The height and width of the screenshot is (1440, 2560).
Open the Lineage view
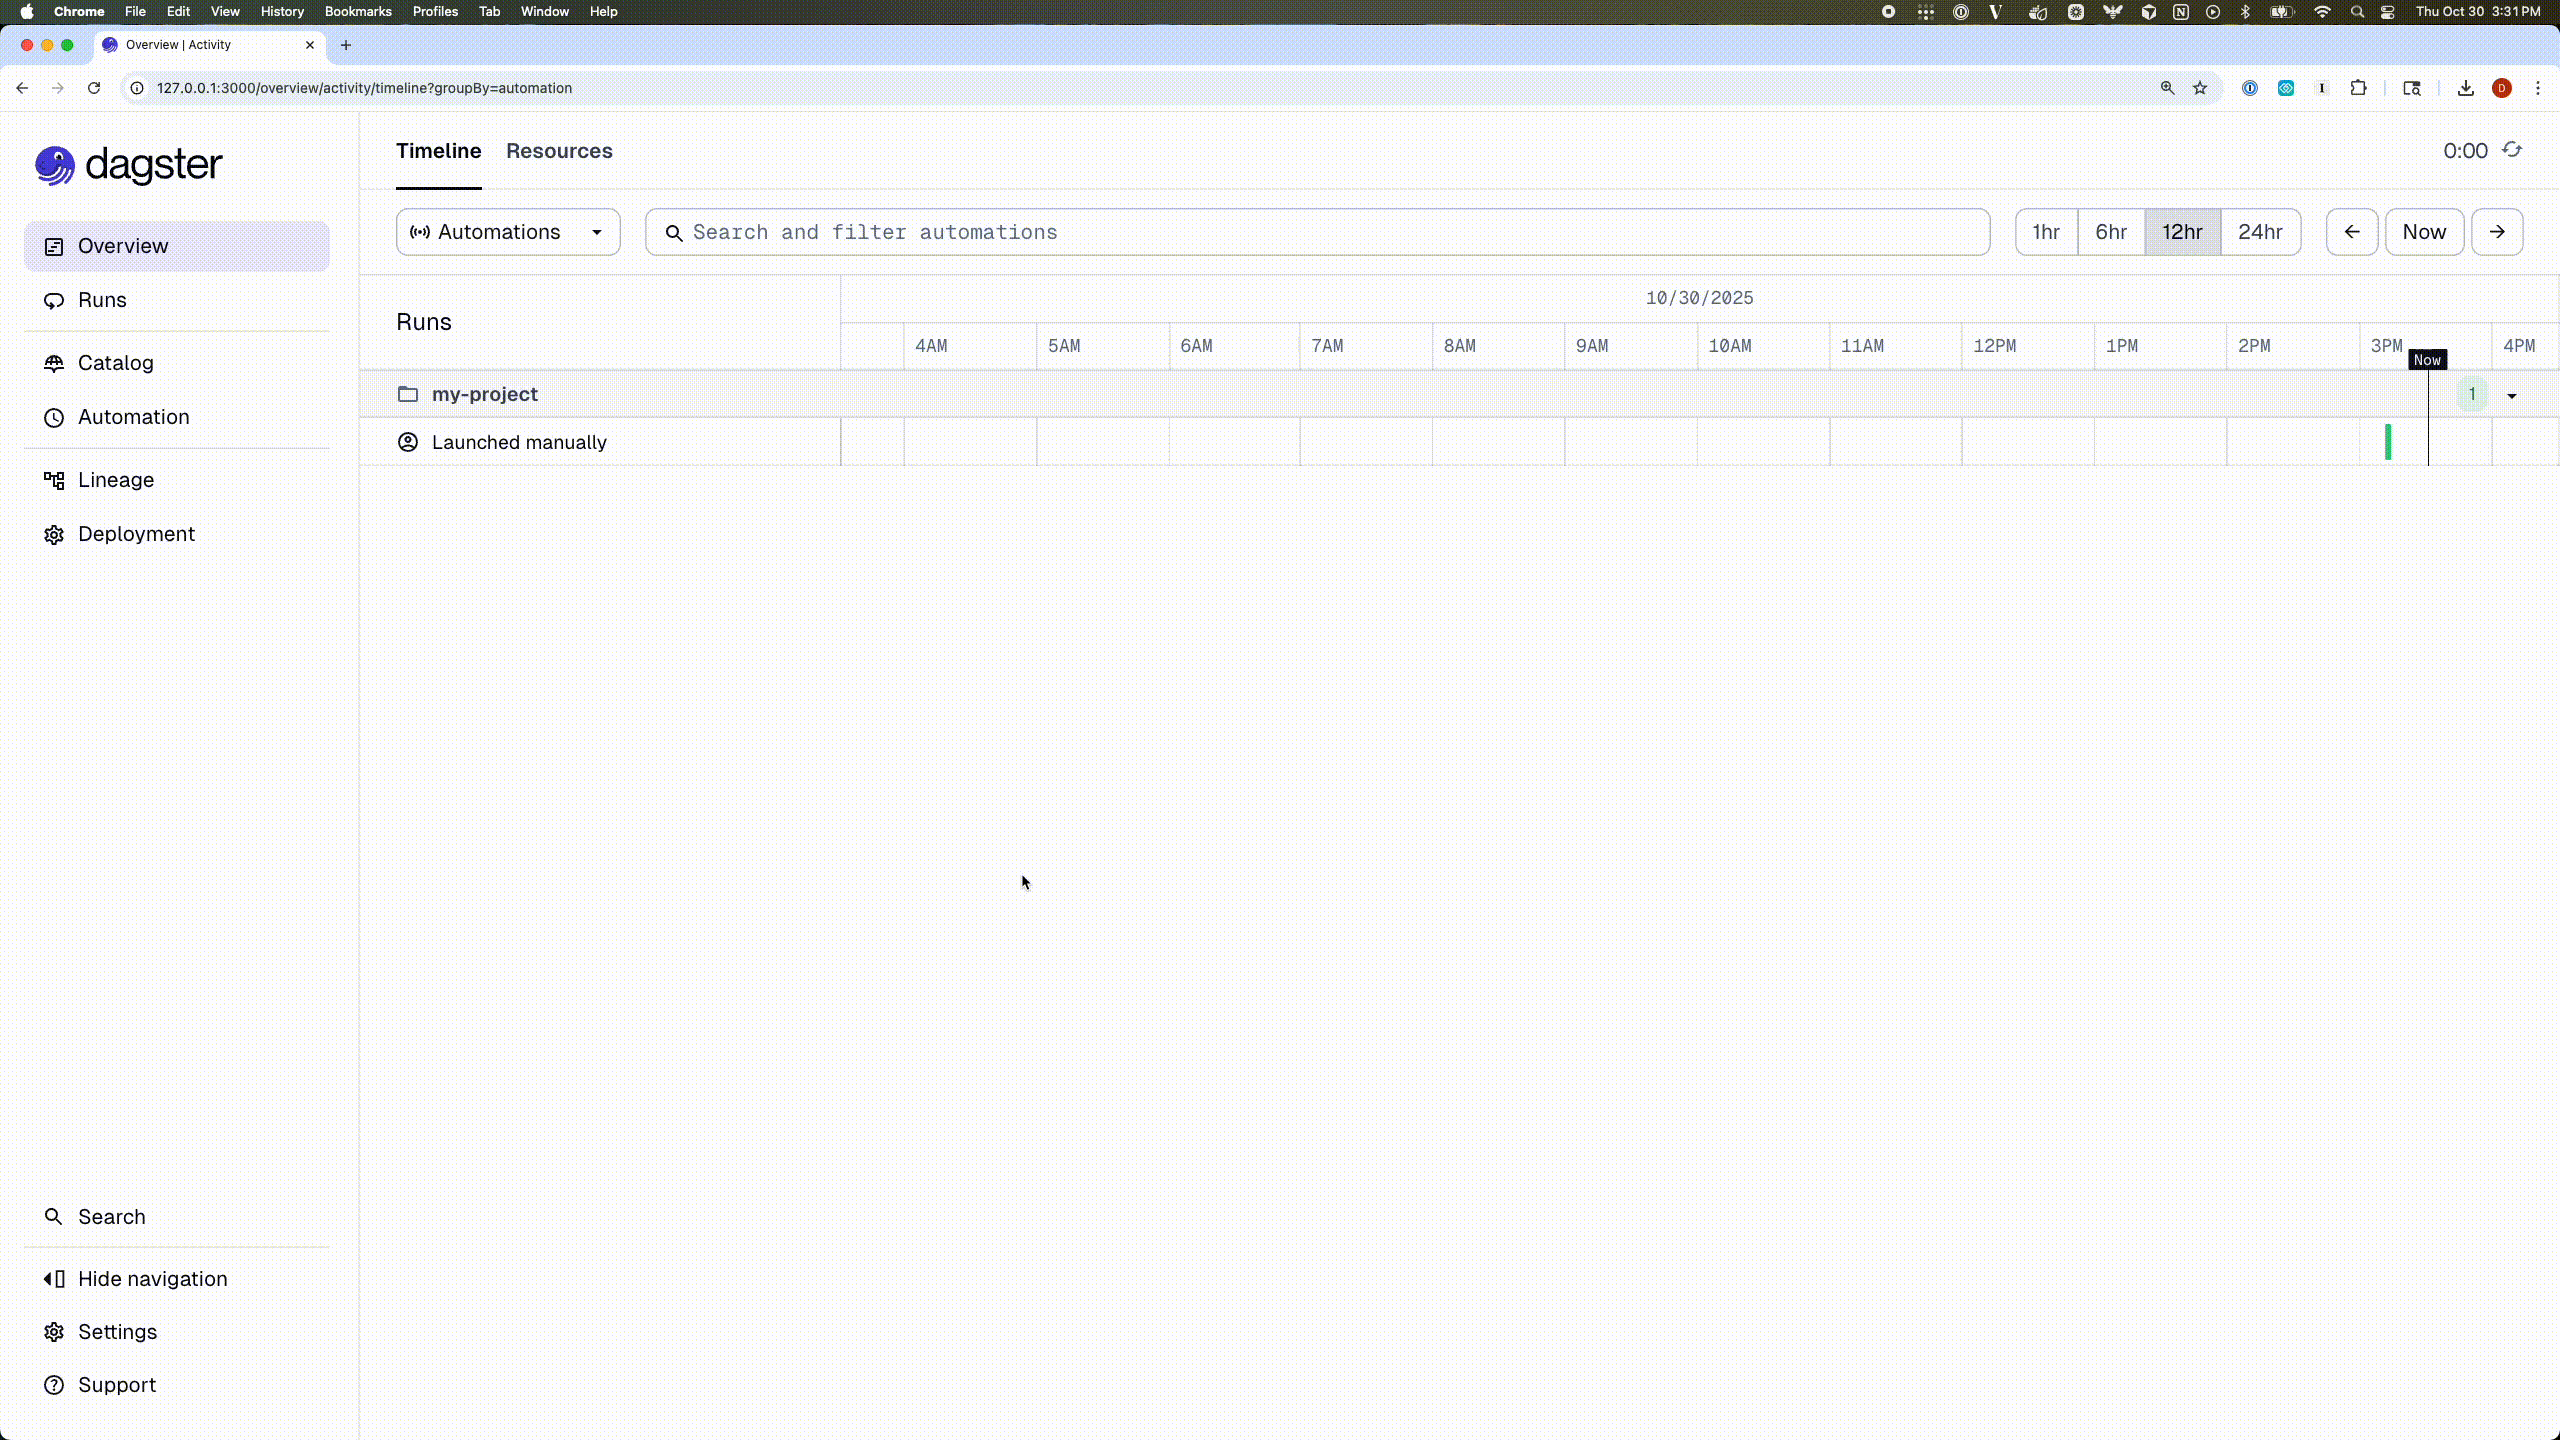(x=115, y=480)
